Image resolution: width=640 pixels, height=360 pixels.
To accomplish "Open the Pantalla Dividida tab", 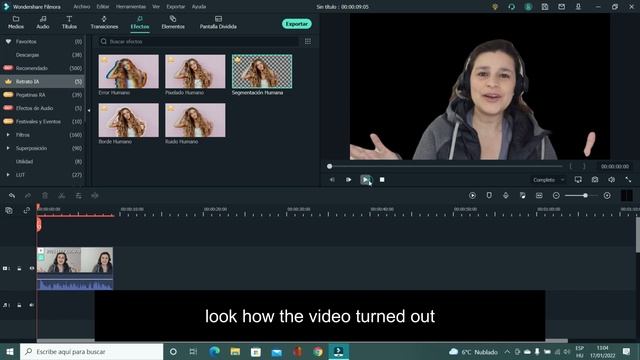I will coord(218,22).
